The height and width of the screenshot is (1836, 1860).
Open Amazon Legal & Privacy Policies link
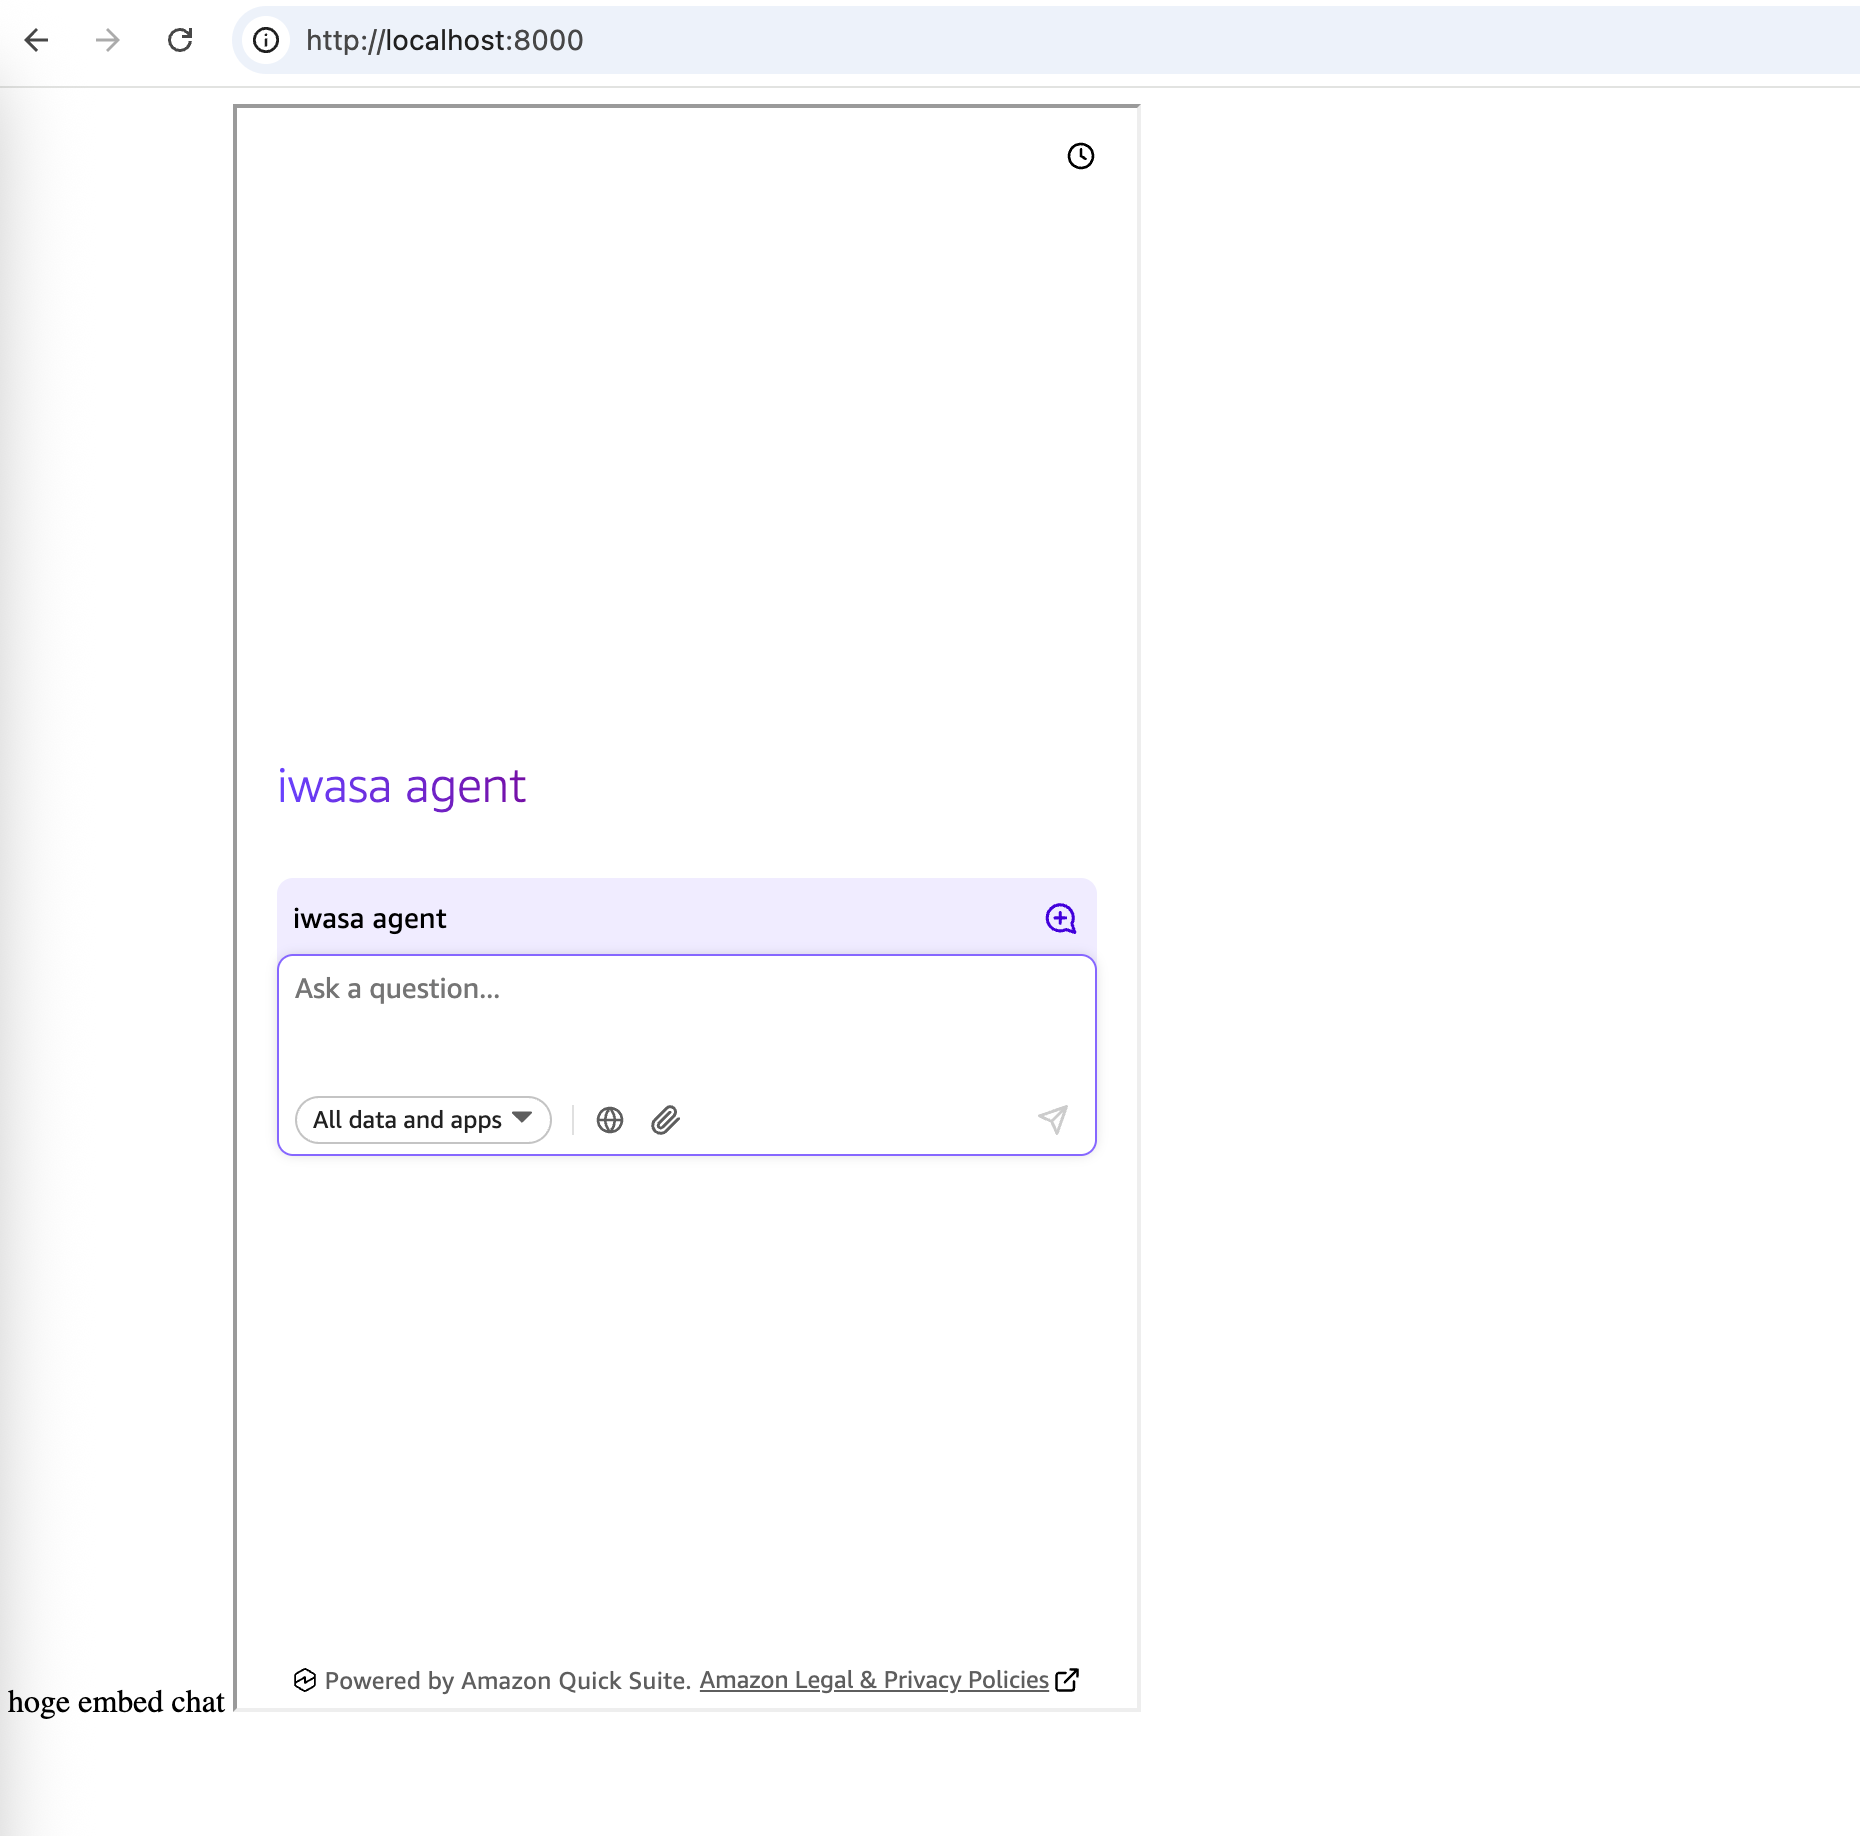coord(874,1680)
